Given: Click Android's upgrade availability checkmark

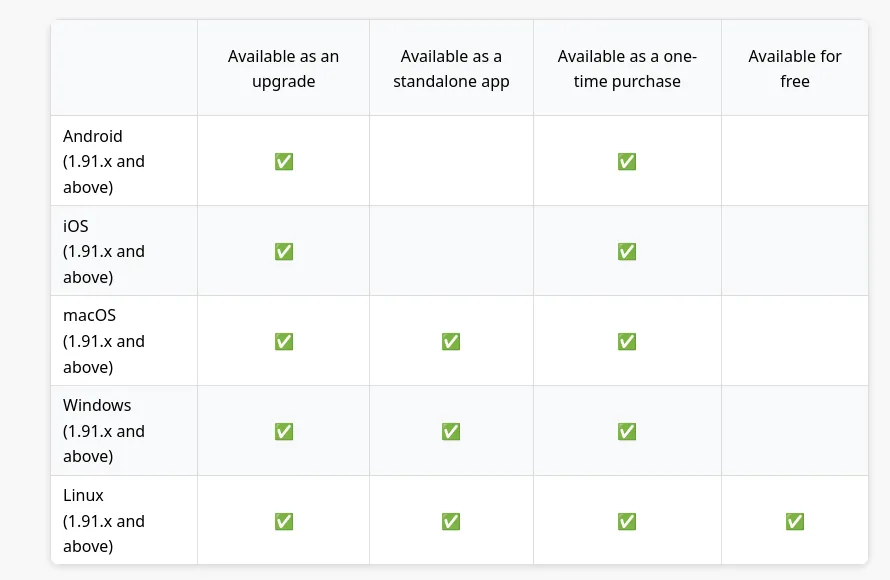Looking at the screenshot, I should (284, 161).
